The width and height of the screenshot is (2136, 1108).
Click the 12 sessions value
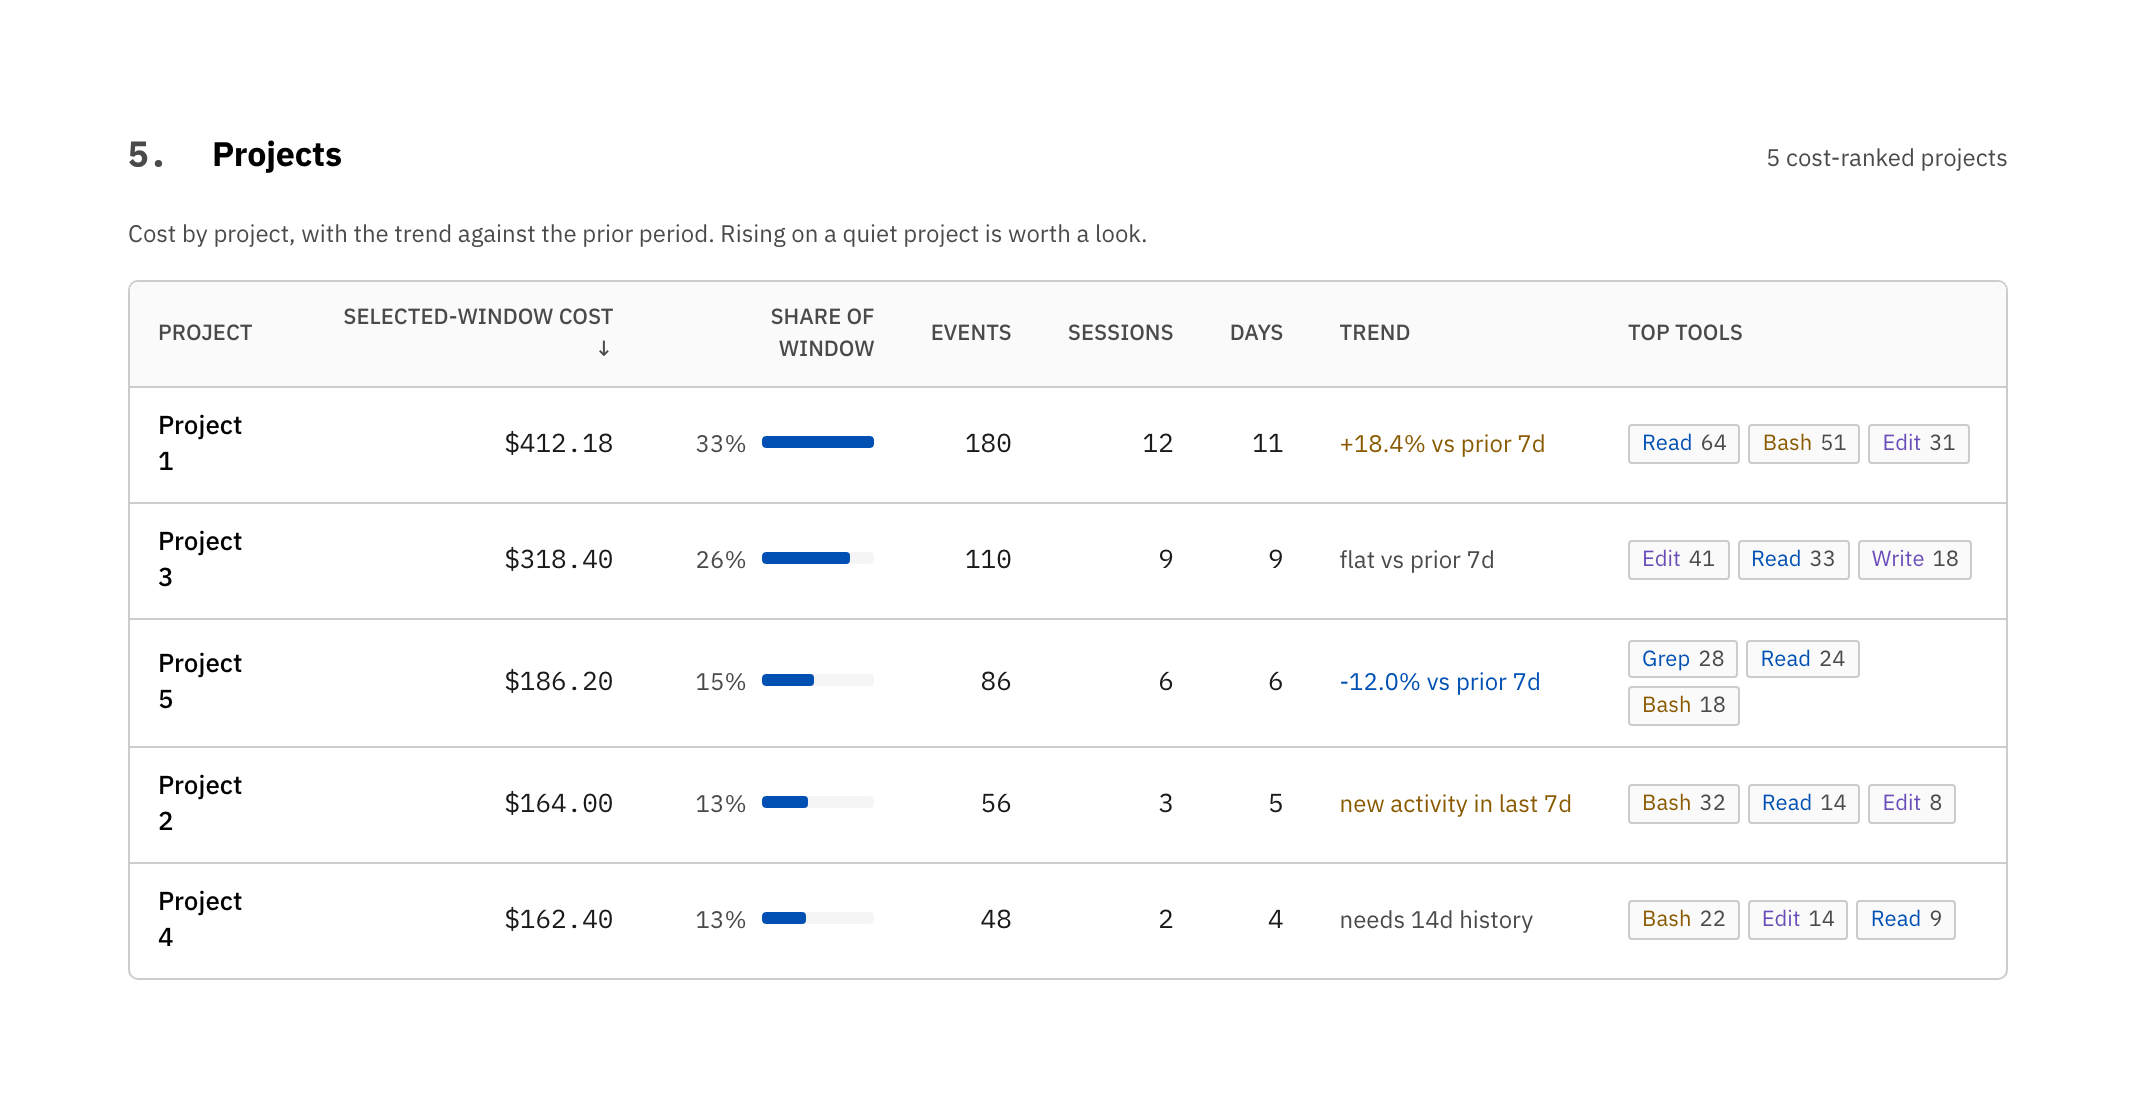[x=1158, y=444]
